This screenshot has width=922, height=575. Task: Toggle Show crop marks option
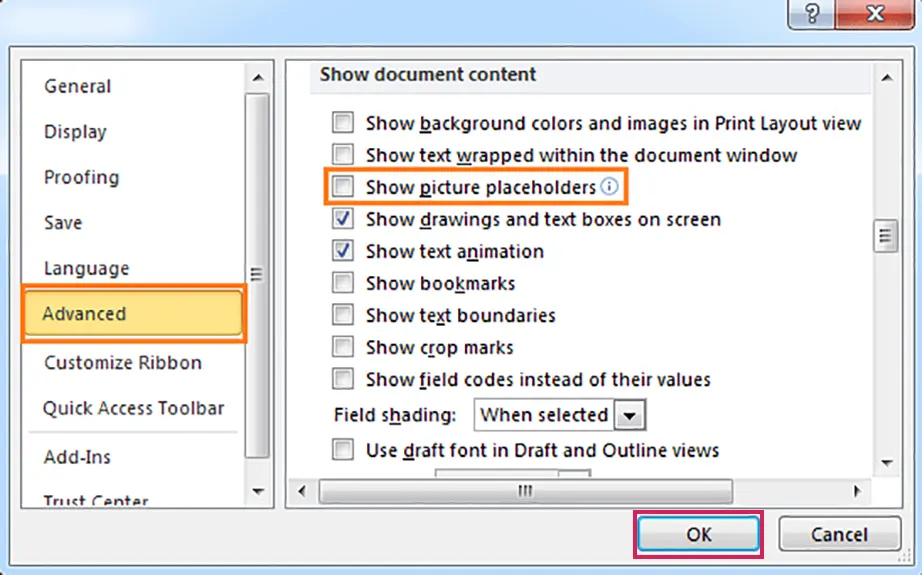pyautogui.click(x=343, y=347)
